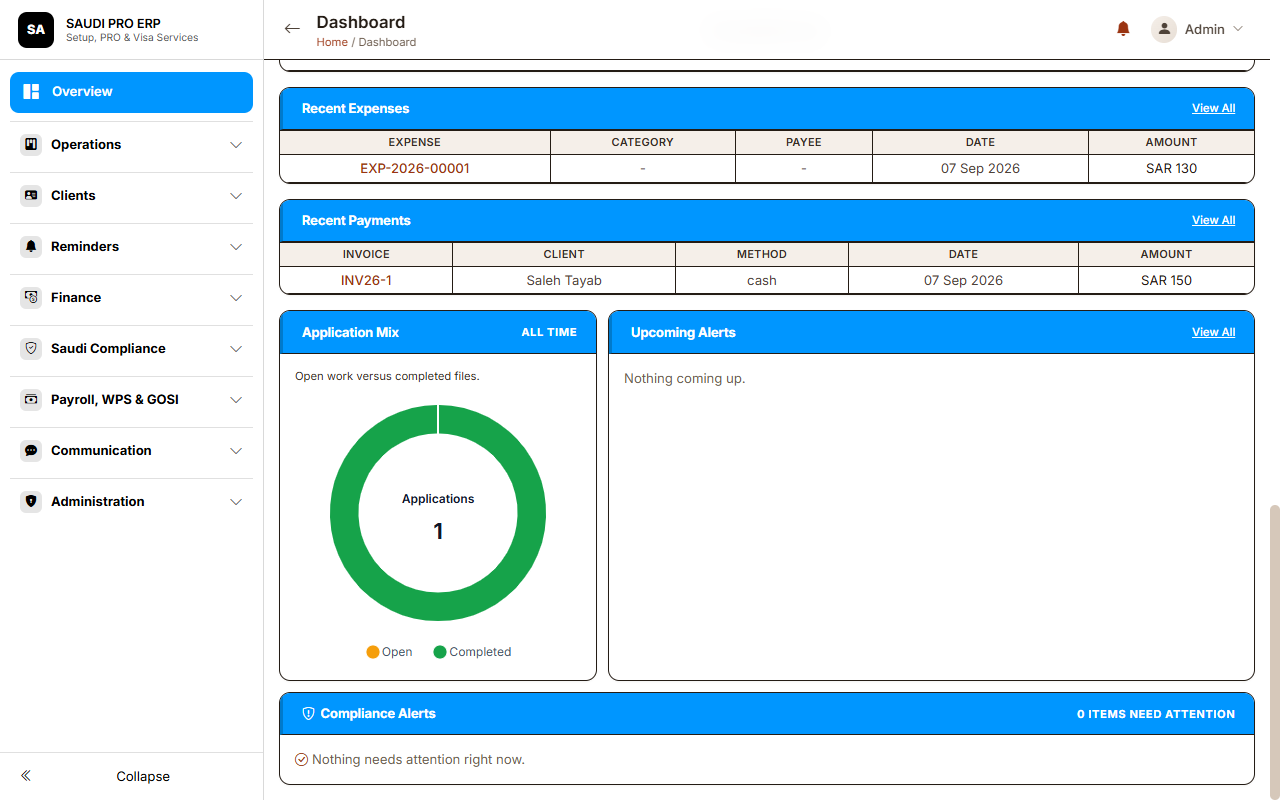
Task: Open View All for Upcoming Alerts
Action: pos(1213,332)
